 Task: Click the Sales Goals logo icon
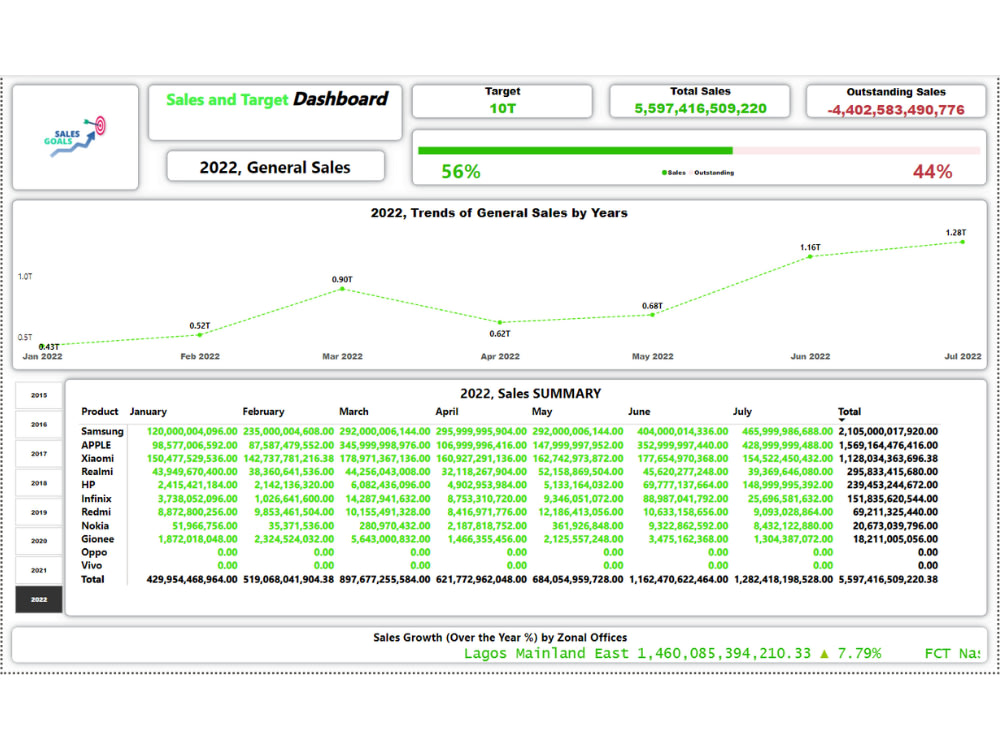76,136
